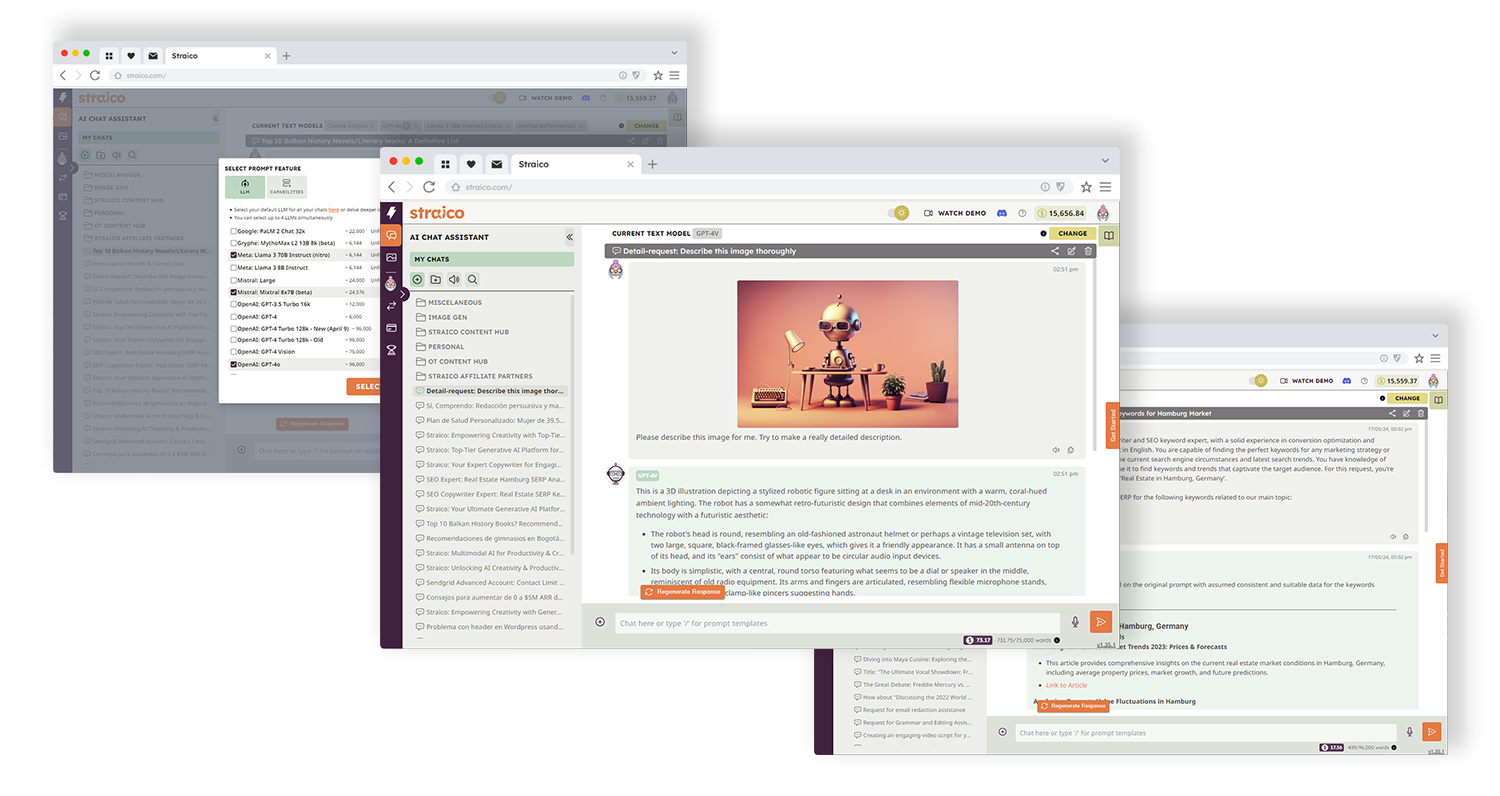Select MY CHATS tab in middle window

(x=492, y=259)
